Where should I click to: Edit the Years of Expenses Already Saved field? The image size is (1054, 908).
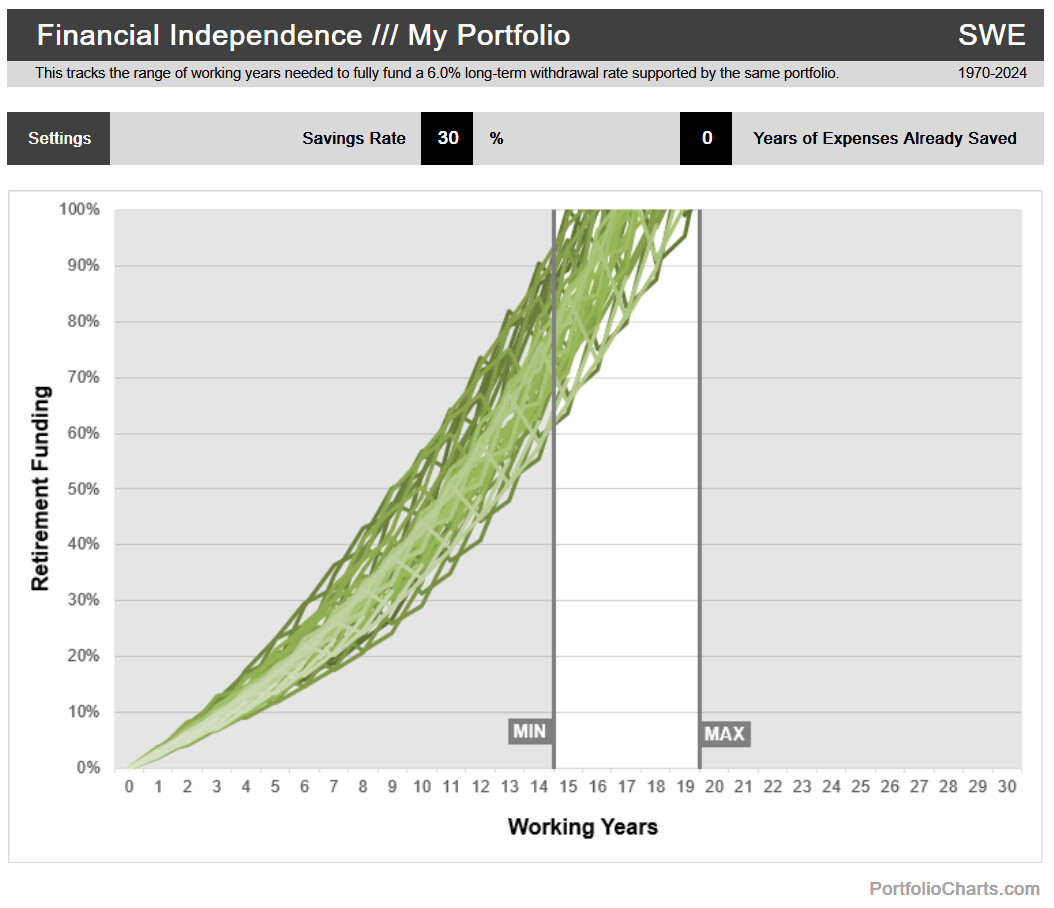(706, 138)
